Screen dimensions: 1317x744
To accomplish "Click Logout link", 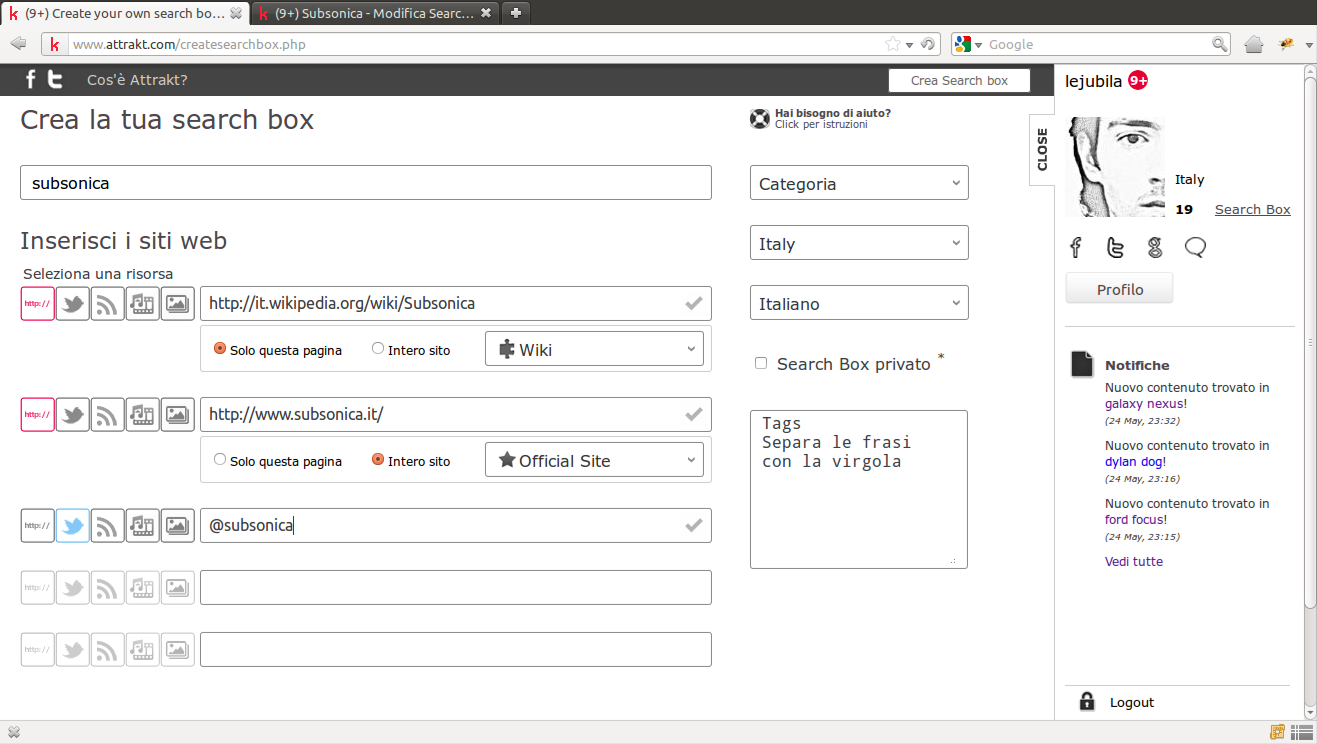I will (1132, 703).
